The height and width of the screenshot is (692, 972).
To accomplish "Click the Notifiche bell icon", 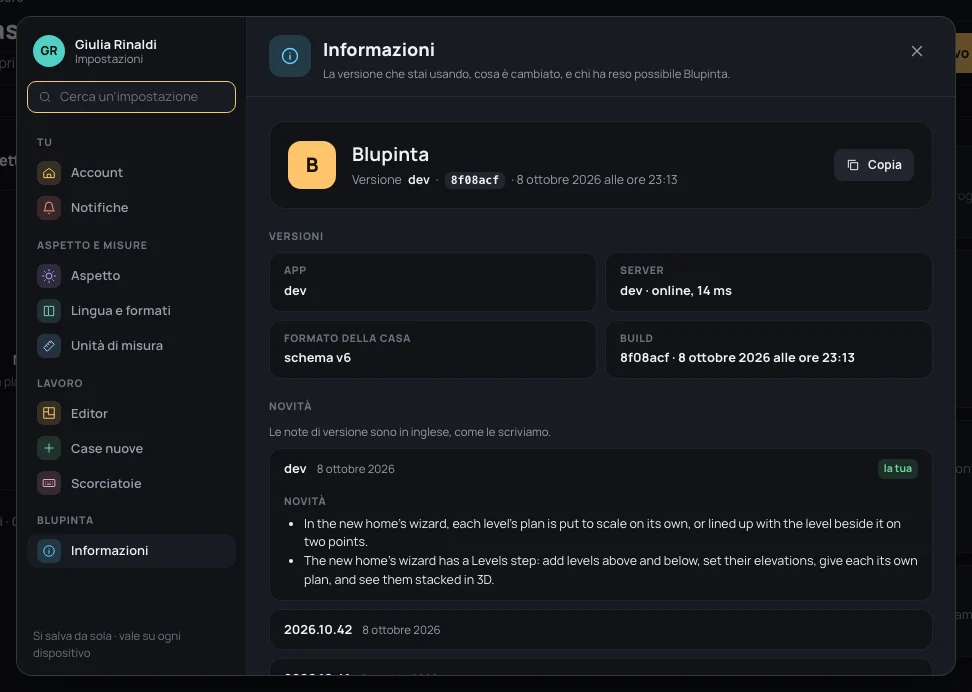I will pos(49,208).
